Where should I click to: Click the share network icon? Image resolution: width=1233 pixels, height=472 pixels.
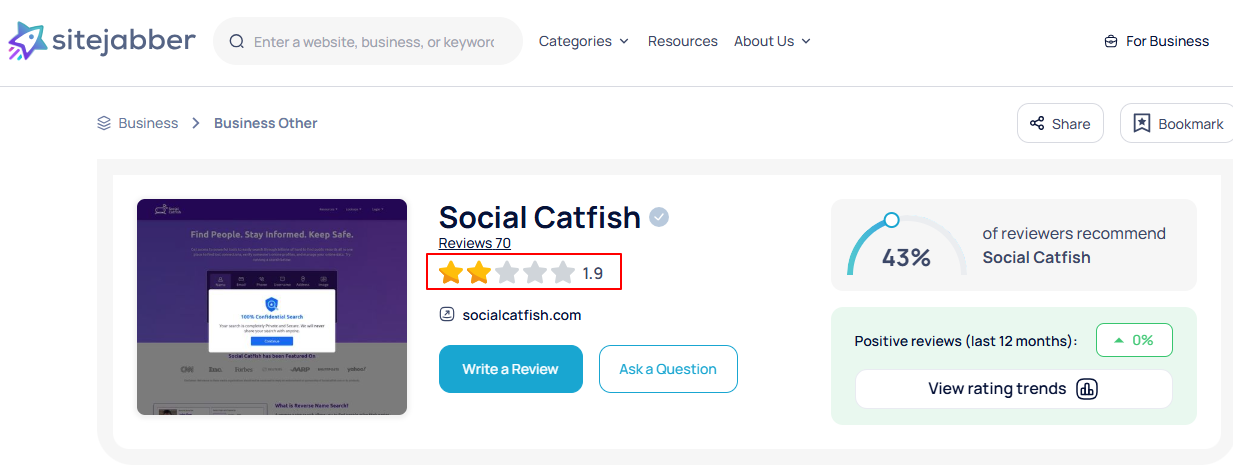[x=1037, y=124]
